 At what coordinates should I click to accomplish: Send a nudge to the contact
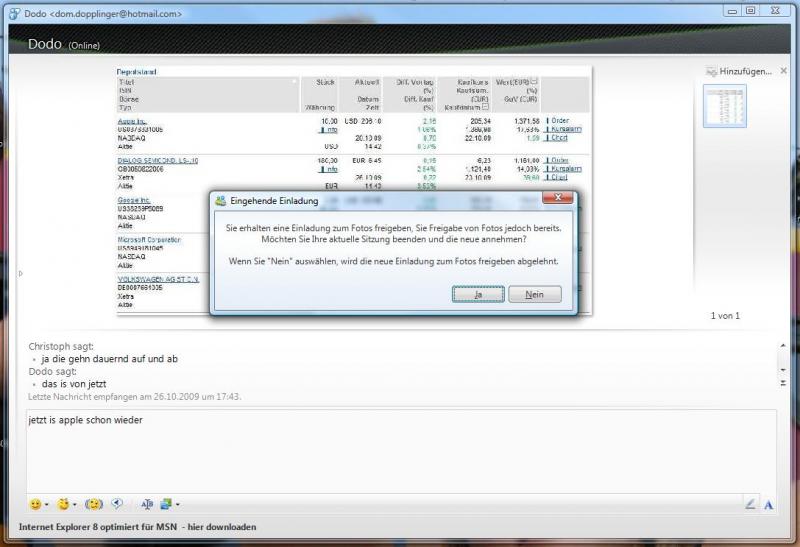(x=95, y=504)
